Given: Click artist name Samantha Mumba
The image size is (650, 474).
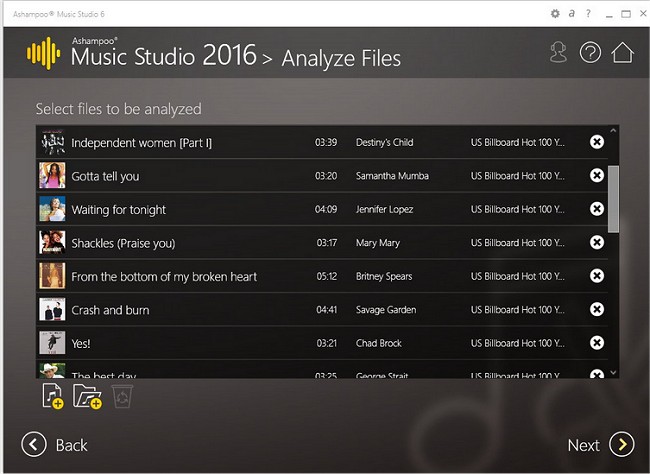Looking at the screenshot, I should 392,176.
